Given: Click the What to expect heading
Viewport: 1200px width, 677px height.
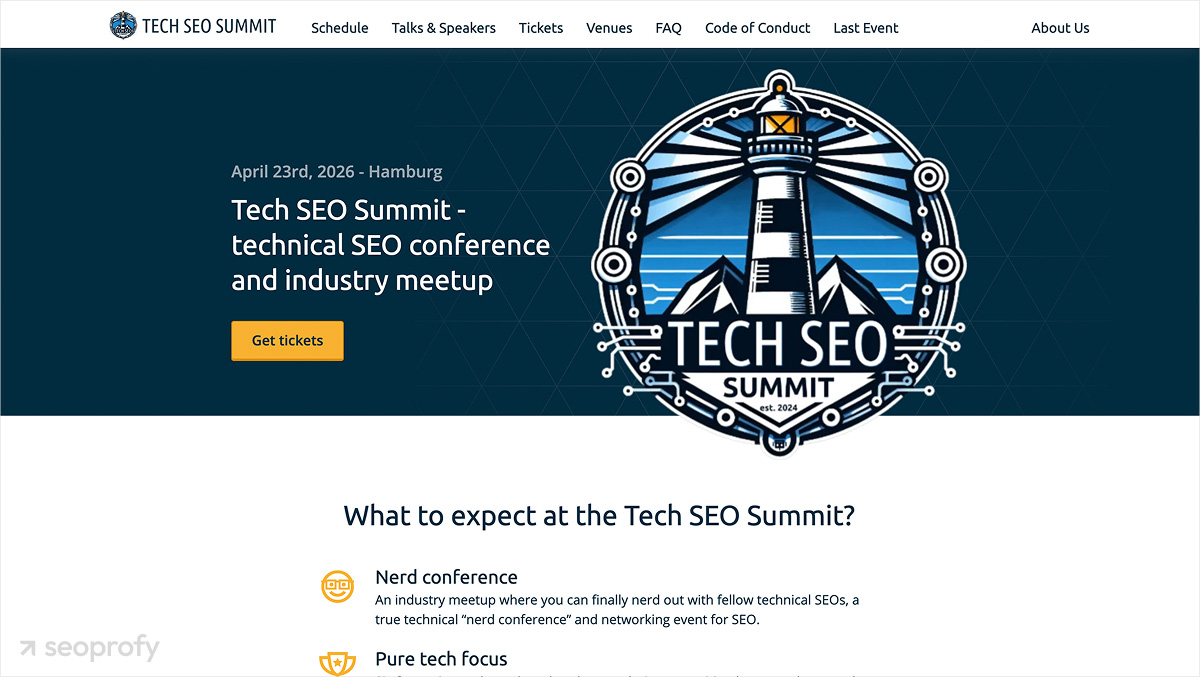Looking at the screenshot, I should 600,516.
